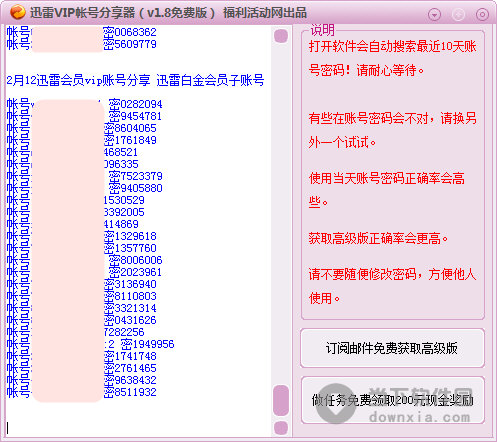Click the 说明 group box label
497x442 pixels.
tap(322, 30)
